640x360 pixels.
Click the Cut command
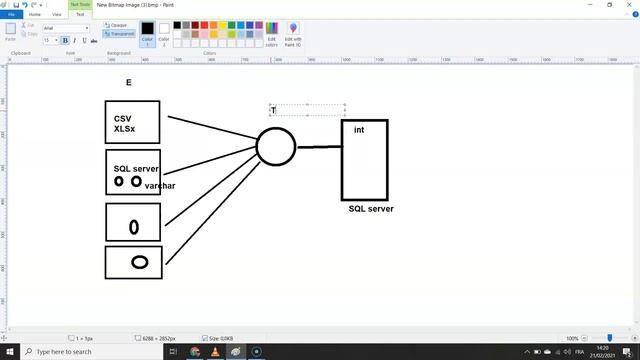click(28, 25)
